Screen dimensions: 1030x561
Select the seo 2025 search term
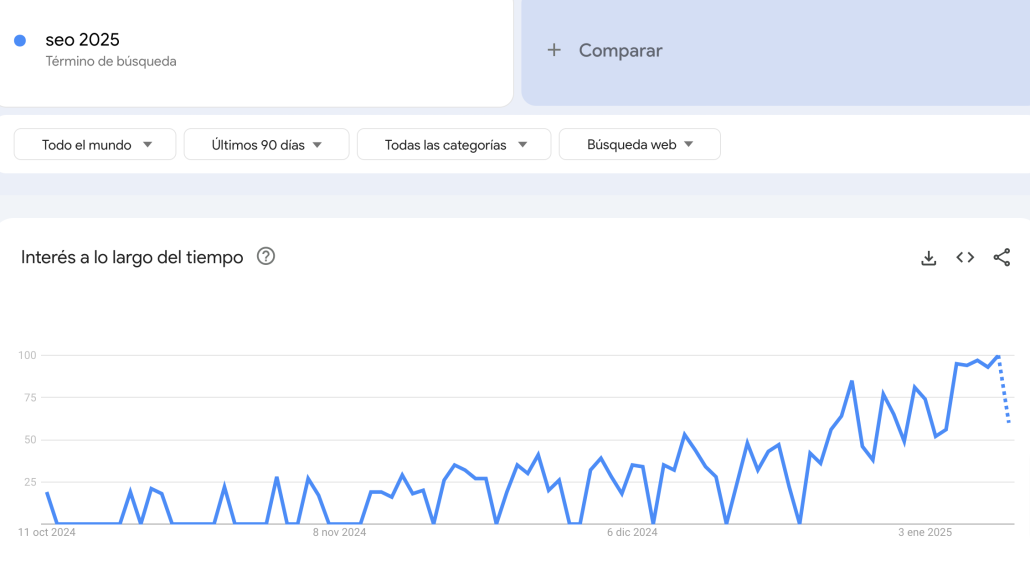coord(82,40)
